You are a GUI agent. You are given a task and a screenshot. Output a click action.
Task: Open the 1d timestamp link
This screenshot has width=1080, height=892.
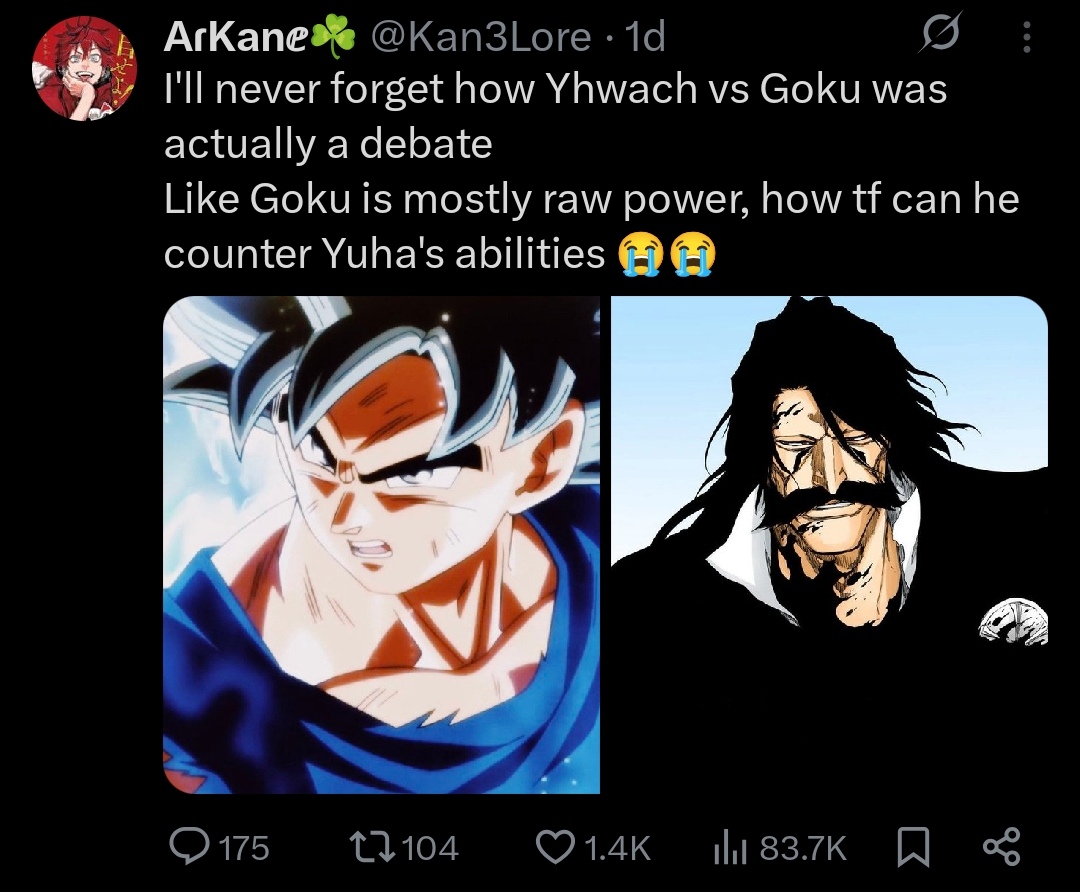(x=643, y=37)
